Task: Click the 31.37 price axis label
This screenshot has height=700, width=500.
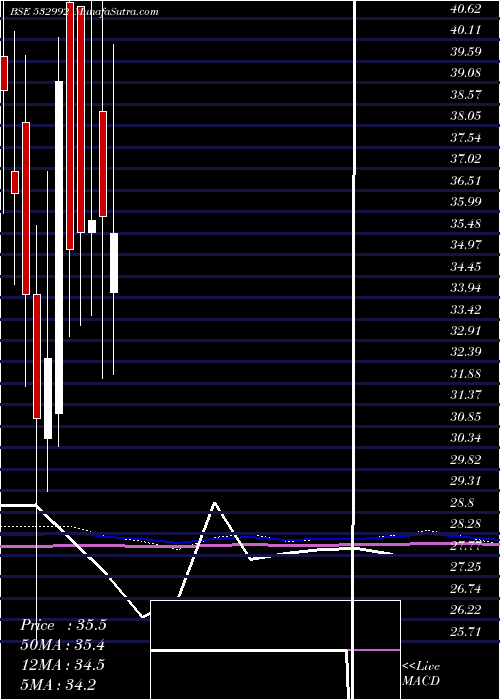Action: (466, 395)
